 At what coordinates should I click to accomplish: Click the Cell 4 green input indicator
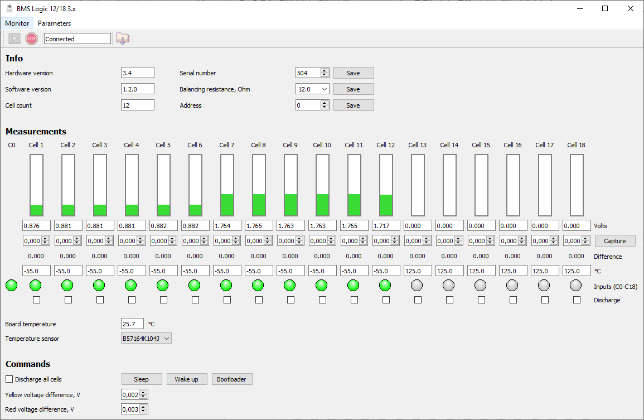[131, 285]
